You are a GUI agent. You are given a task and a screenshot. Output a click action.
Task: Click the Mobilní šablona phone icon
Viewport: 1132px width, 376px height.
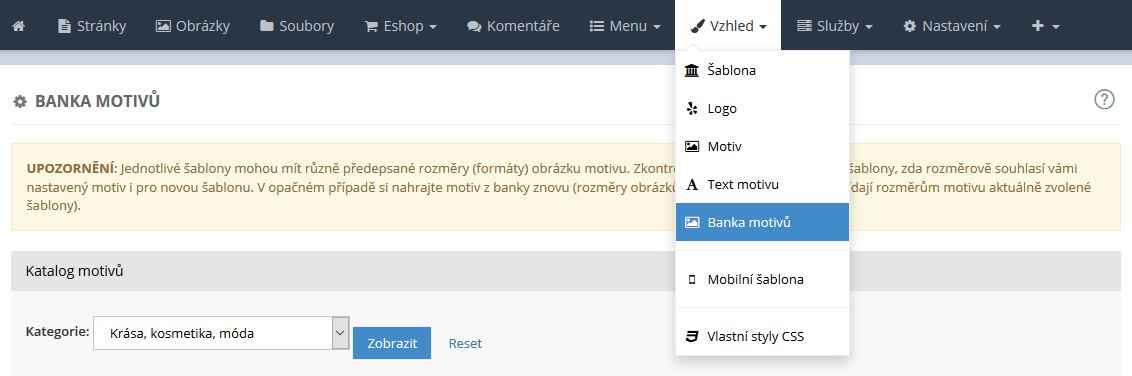692,279
